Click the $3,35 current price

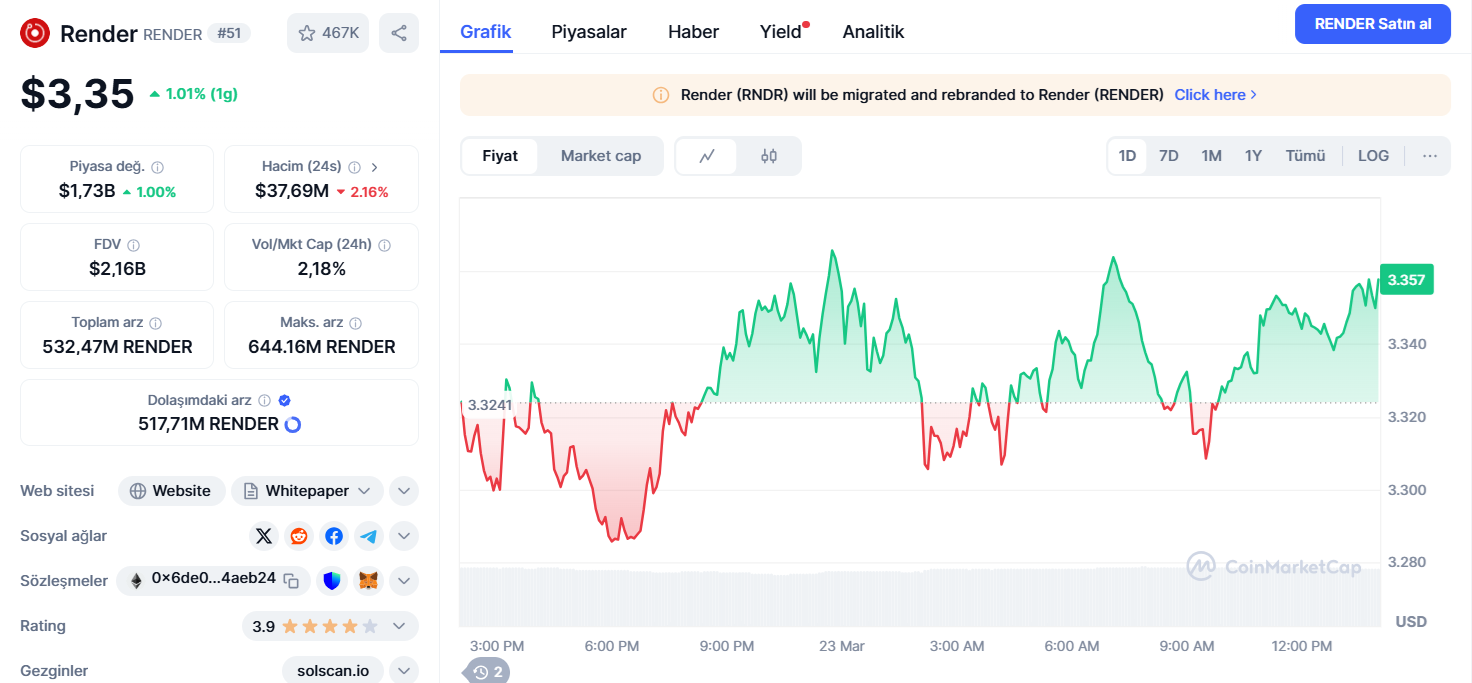[78, 94]
